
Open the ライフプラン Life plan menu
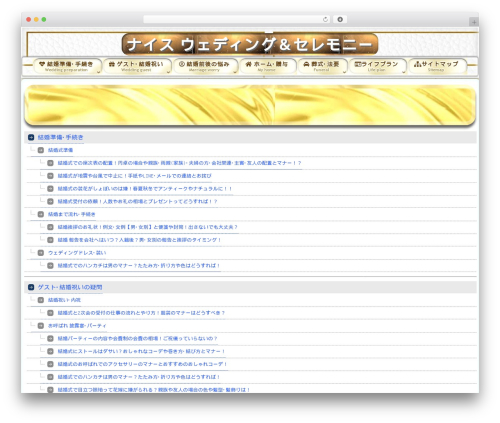click(377, 66)
